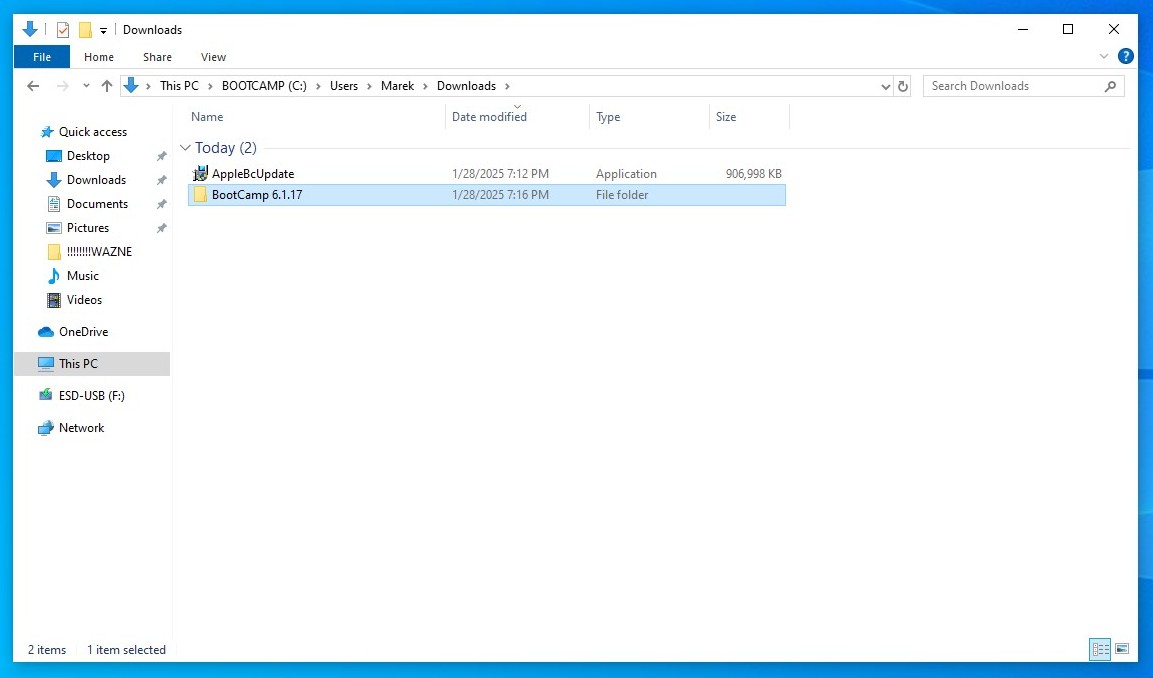This screenshot has width=1153, height=678.
Task: Click the Downloads icon in address bar
Action: [131, 86]
